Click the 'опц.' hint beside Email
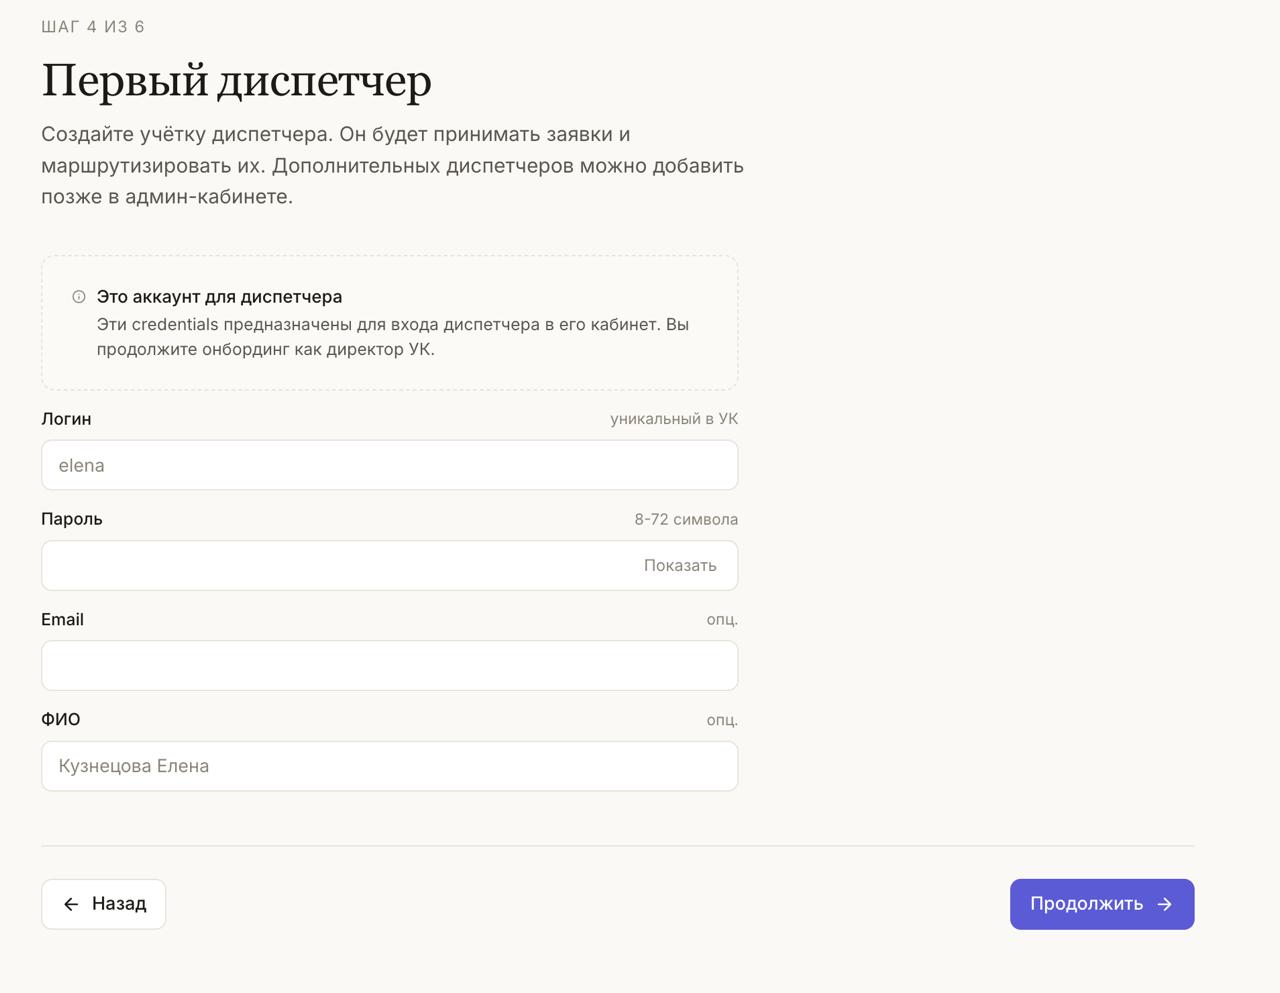Viewport: 1280px width, 993px height. pos(722,619)
